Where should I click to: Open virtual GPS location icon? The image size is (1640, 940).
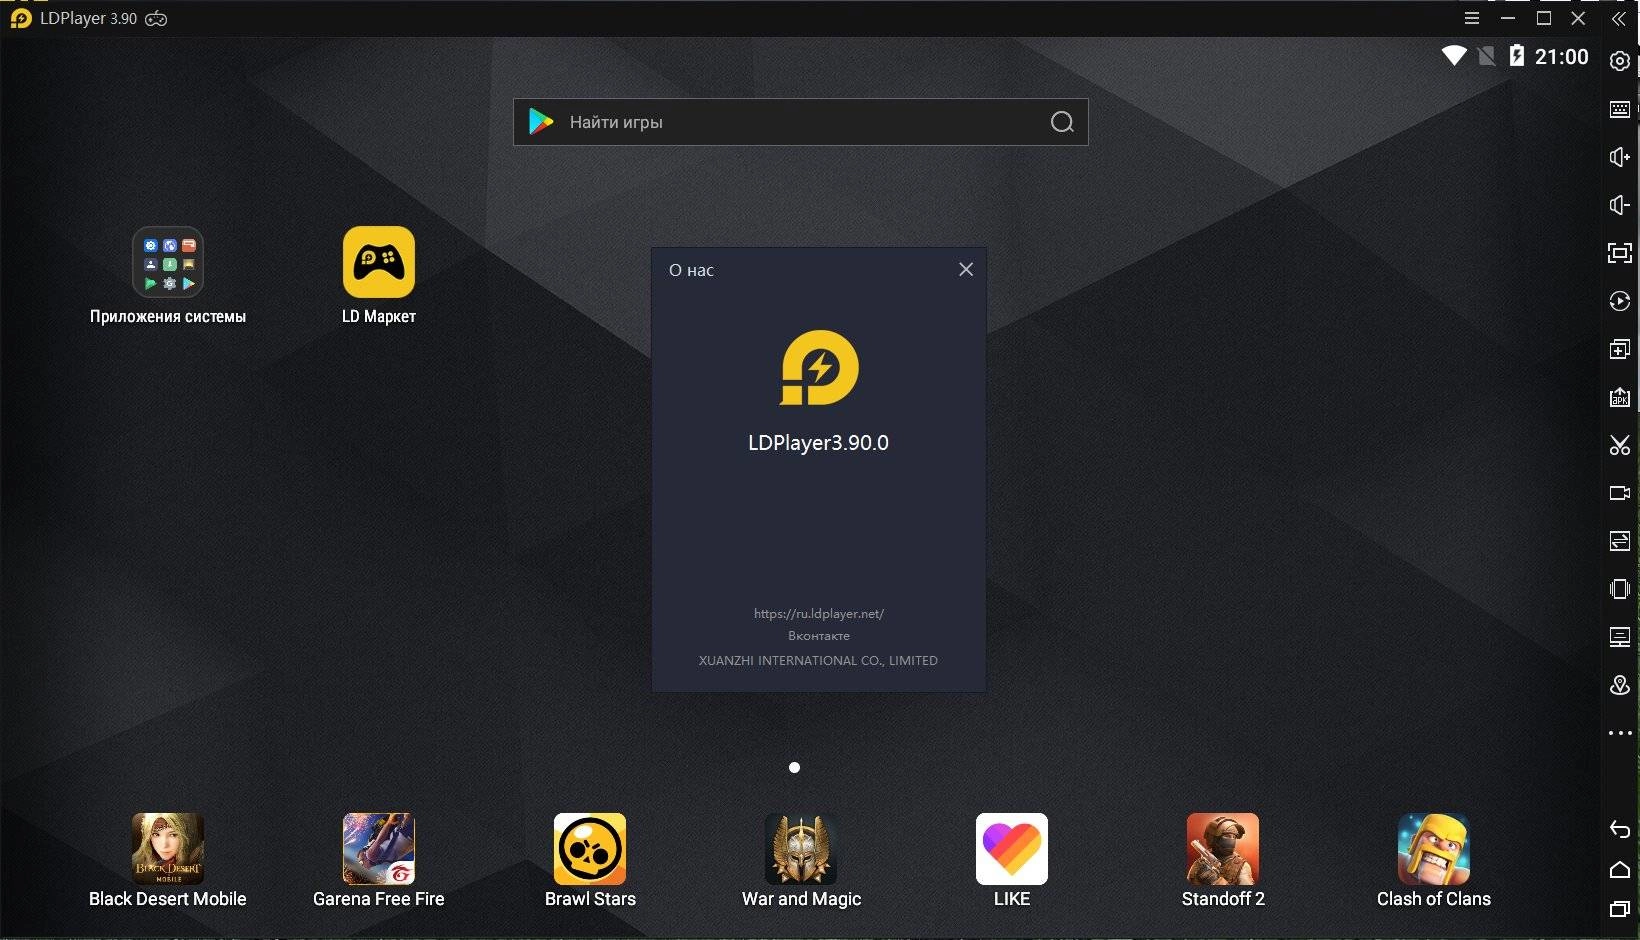click(x=1619, y=685)
